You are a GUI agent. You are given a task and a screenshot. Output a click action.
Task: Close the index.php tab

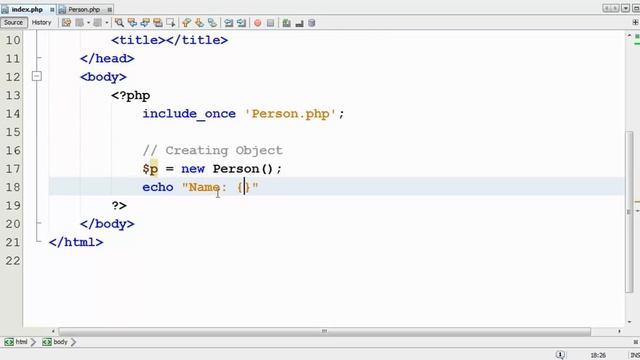click(52, 9)
